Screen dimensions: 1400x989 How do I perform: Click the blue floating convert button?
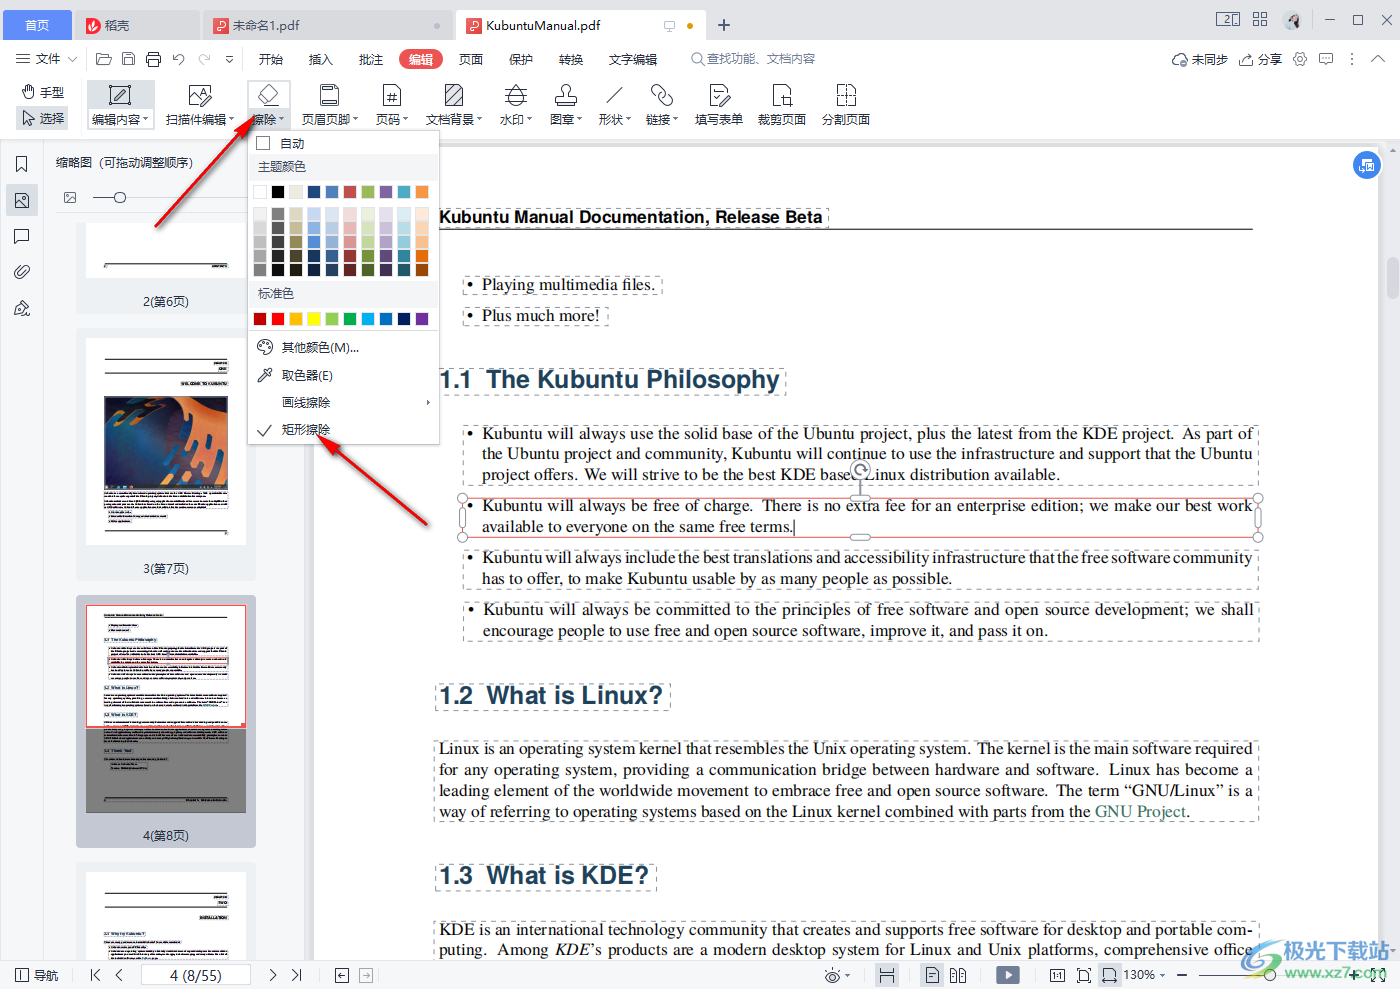1366,165
